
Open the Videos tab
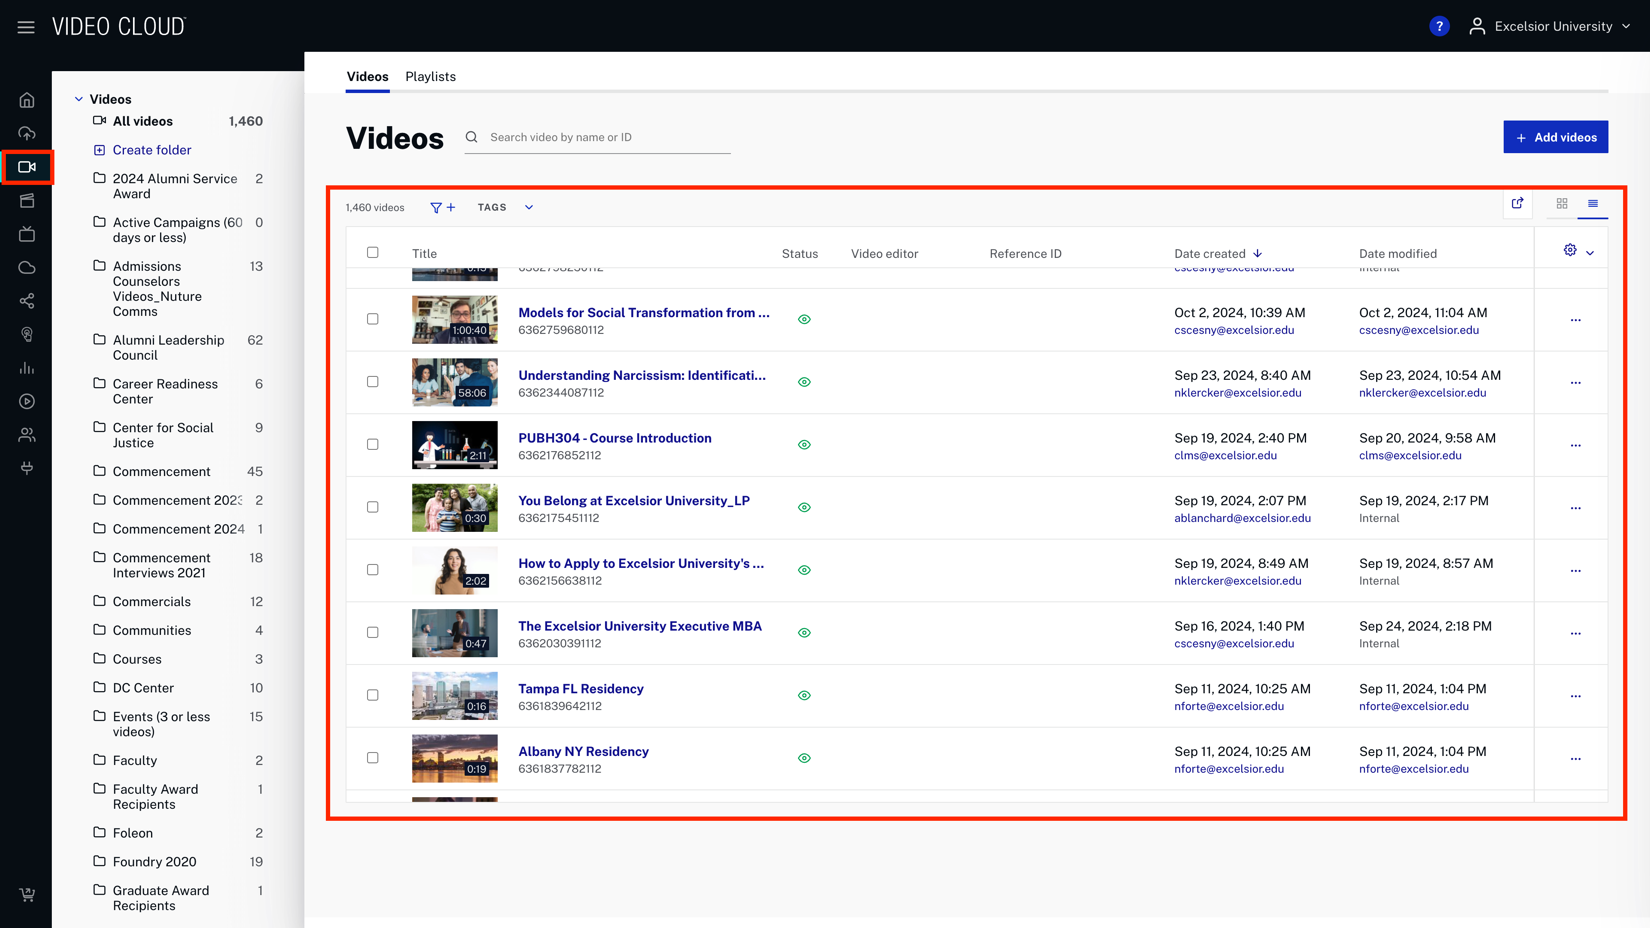coord(367,77)
